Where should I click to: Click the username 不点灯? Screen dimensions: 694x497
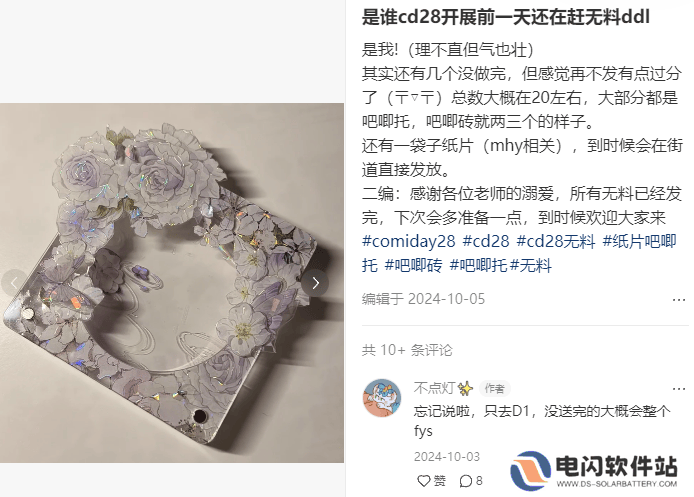(434, 388)
